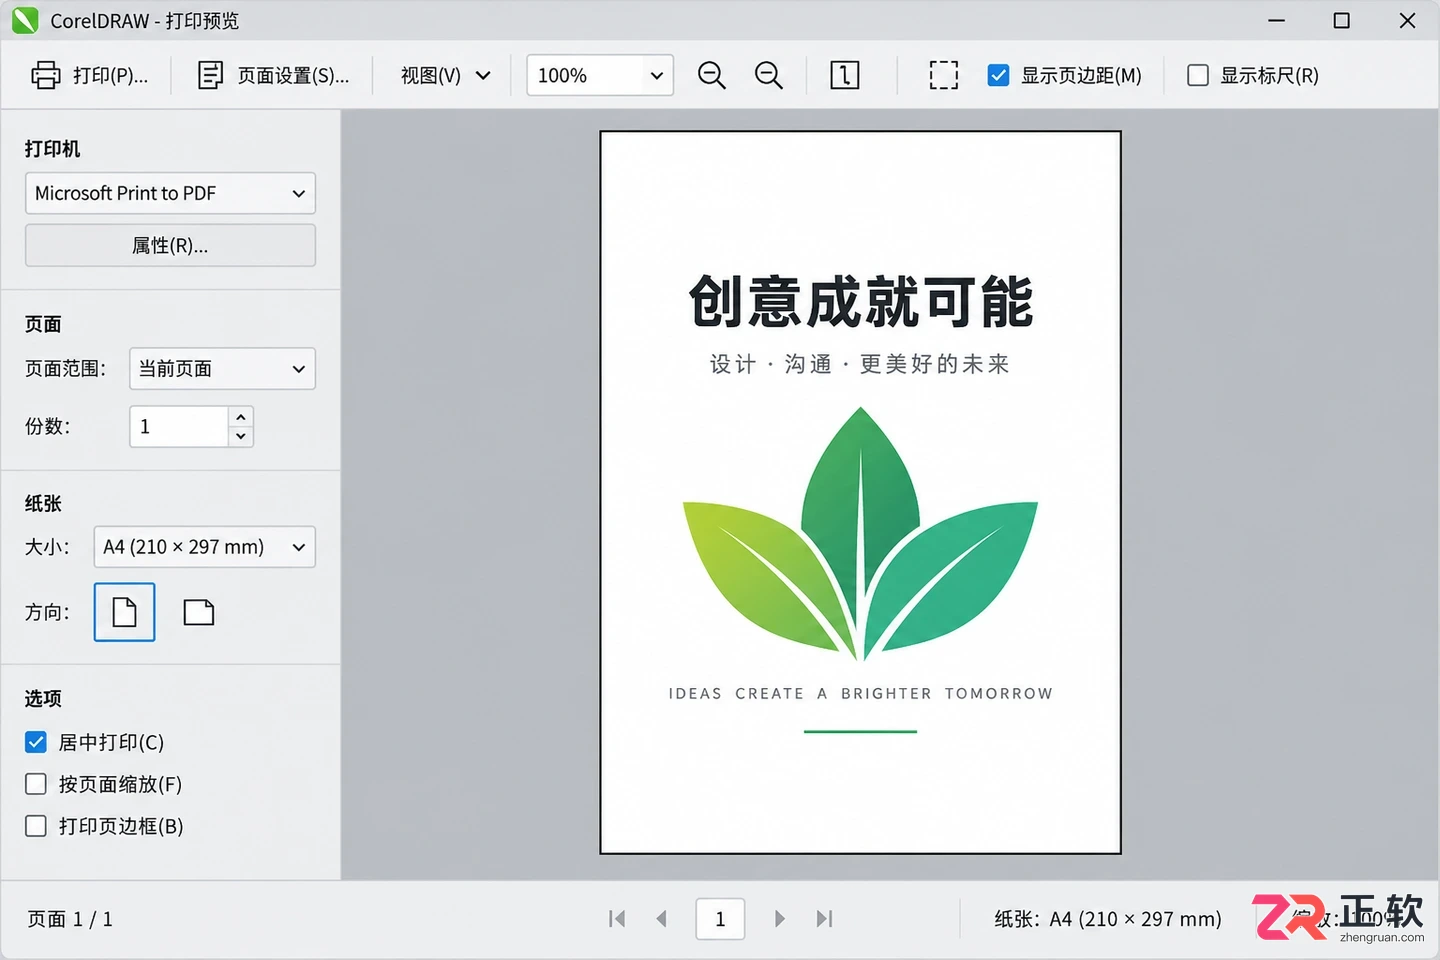Jump to the last page
Screen dimensions: 1440x960
(824, 919)
